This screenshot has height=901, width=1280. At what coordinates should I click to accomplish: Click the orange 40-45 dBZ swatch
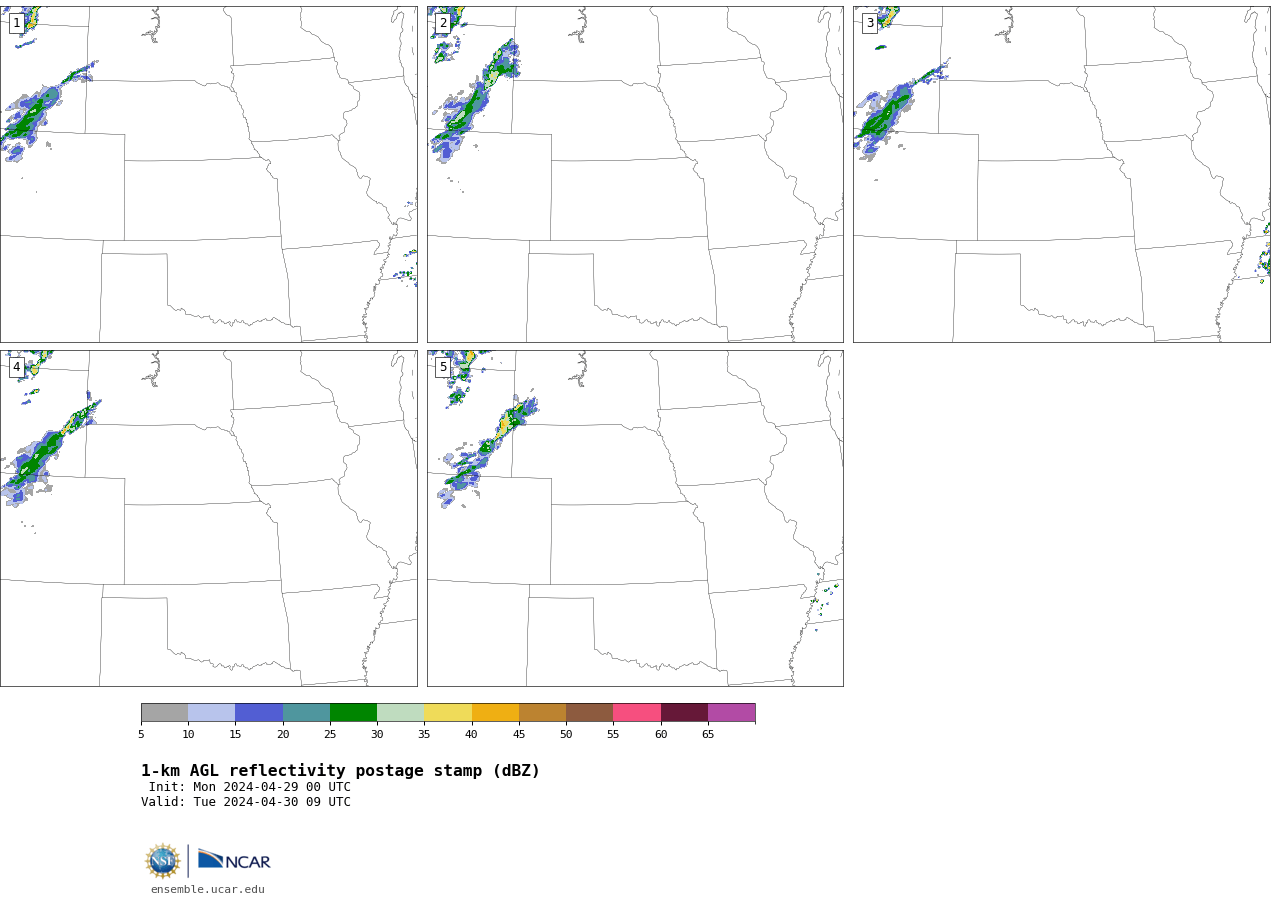coord(495,713)
